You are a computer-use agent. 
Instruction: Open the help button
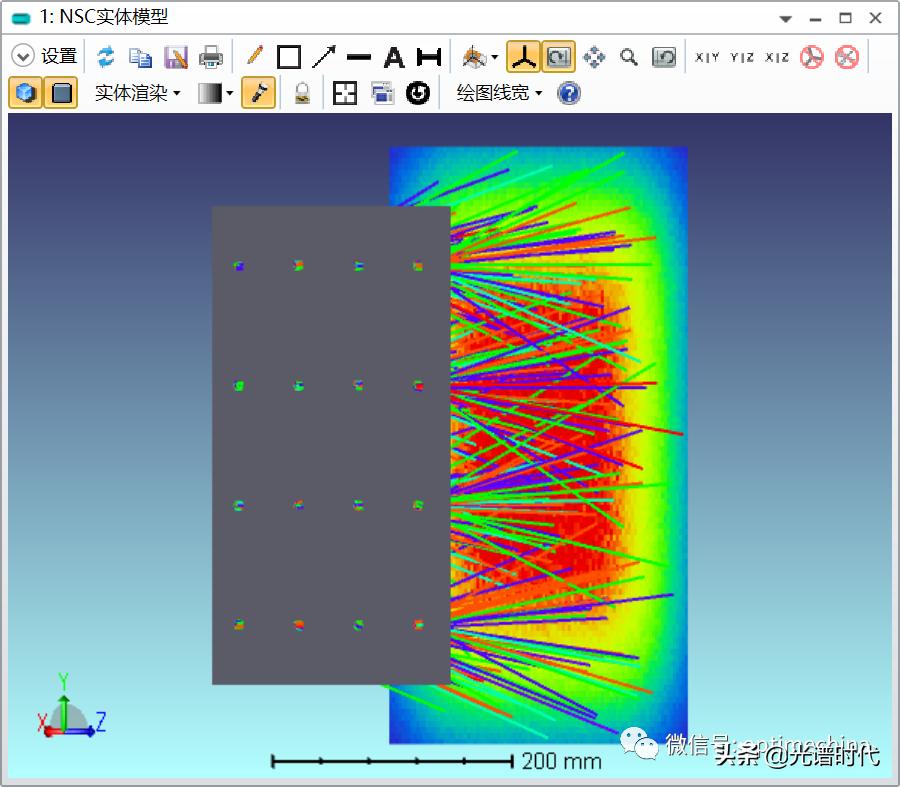click(568, 92)
